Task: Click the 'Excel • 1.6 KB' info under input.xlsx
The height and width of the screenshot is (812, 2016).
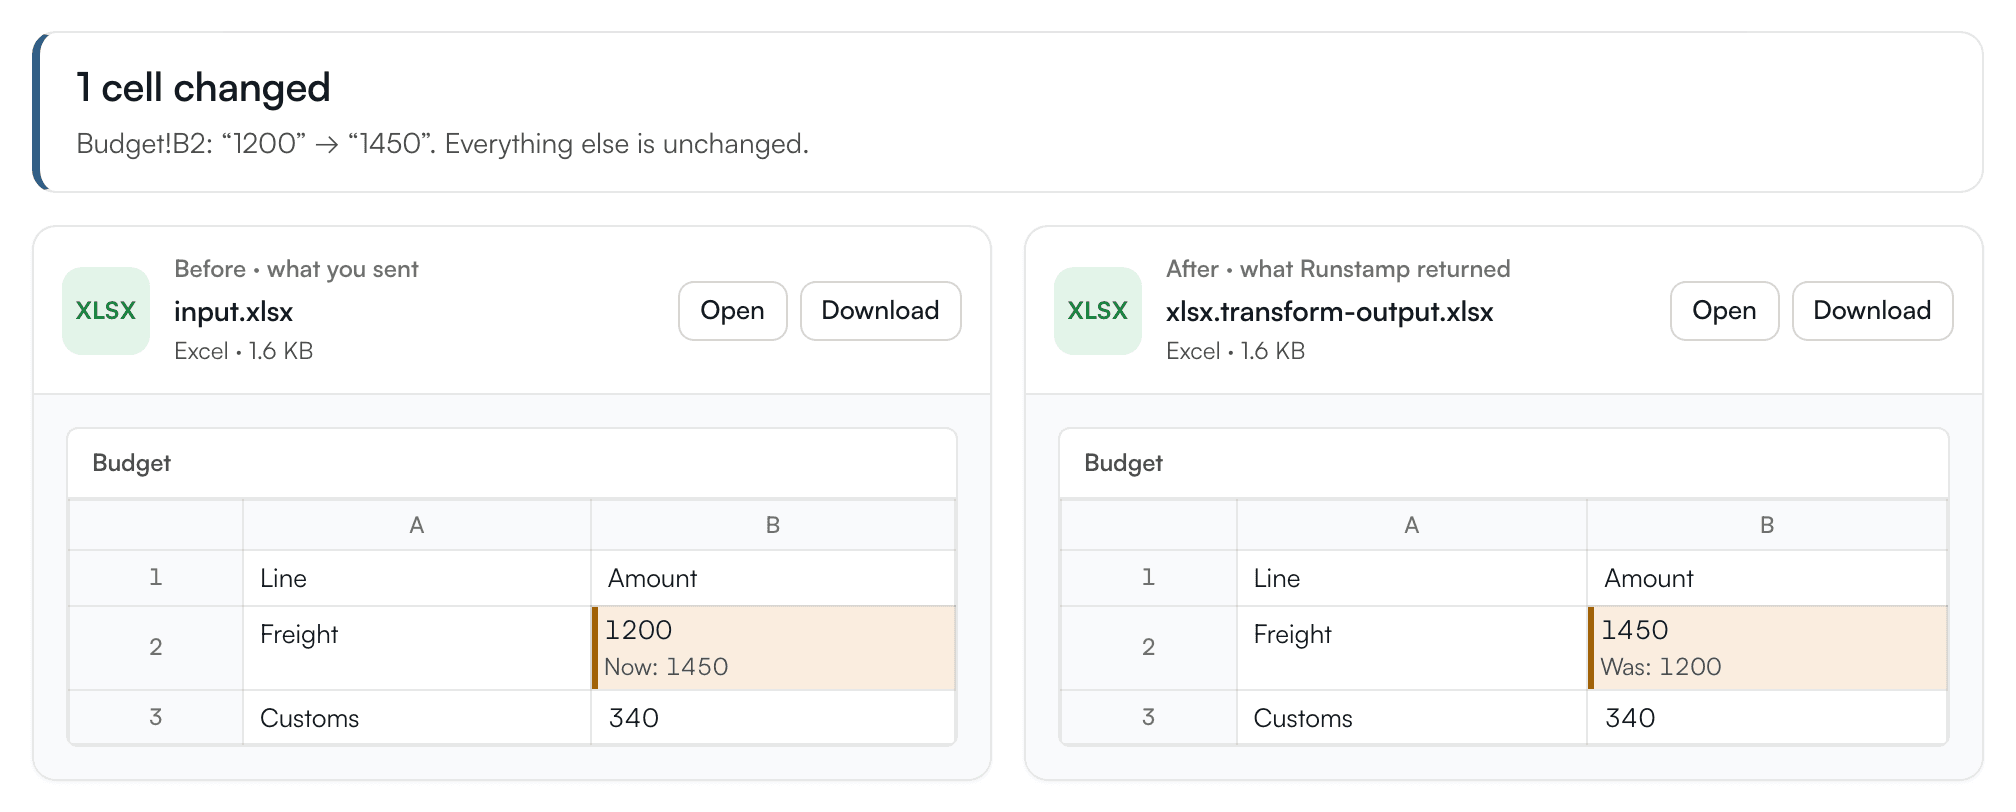Action: coord(244,351)
